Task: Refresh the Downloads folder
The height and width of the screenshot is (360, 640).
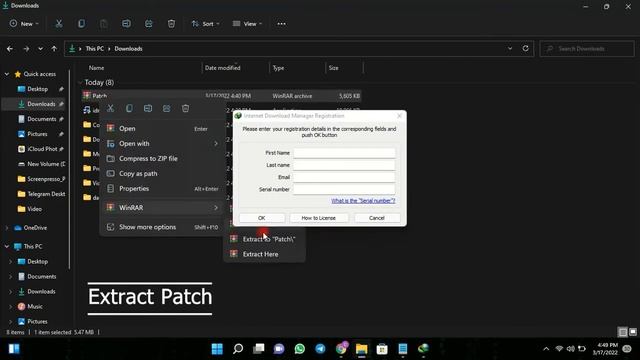Action: 525,48
